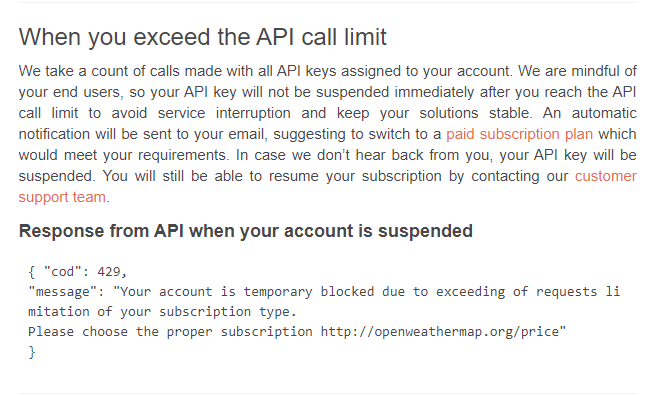Screen dimensions: 656x395
Task: Click 'You will still be able to resume'
Action: tap(208, 176)
